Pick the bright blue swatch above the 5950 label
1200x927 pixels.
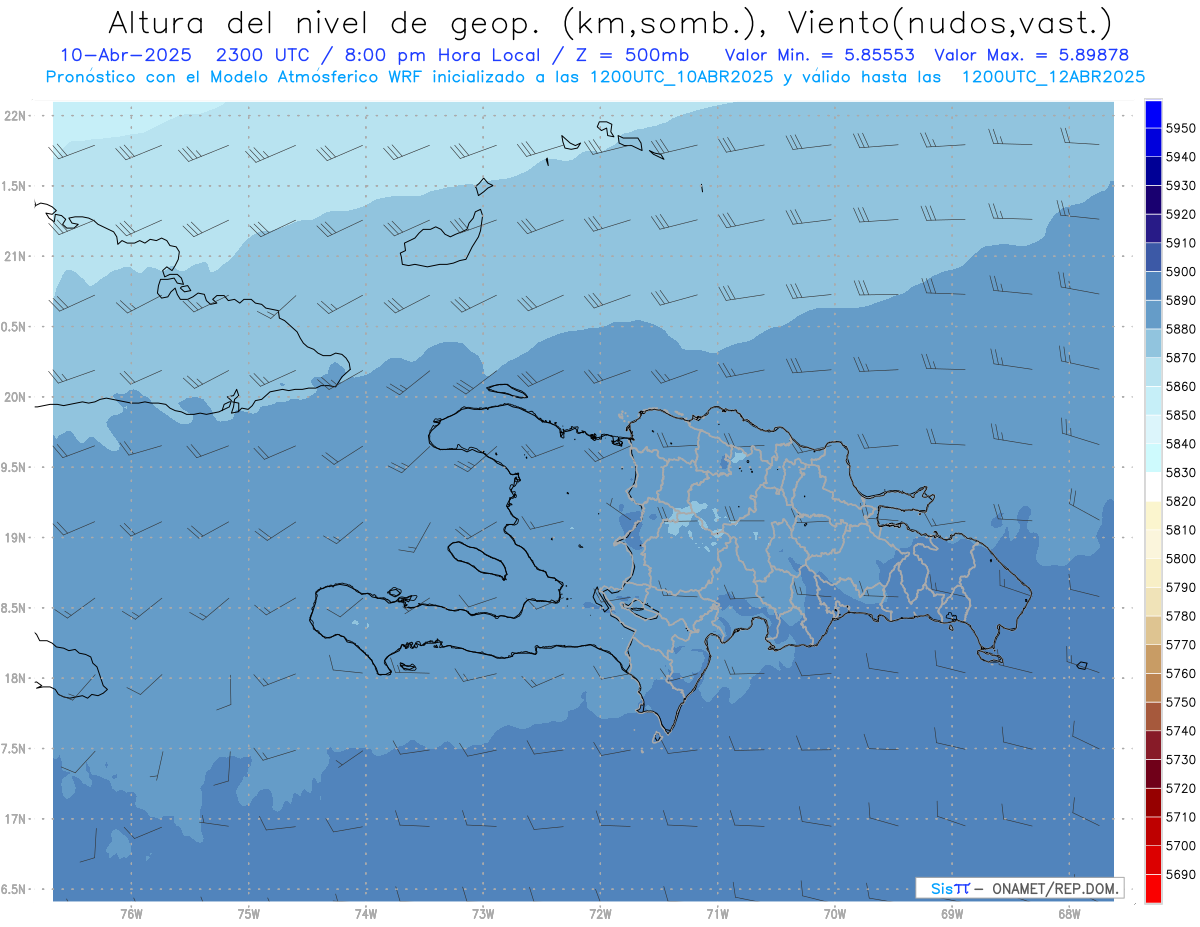tap(1153, 113)
